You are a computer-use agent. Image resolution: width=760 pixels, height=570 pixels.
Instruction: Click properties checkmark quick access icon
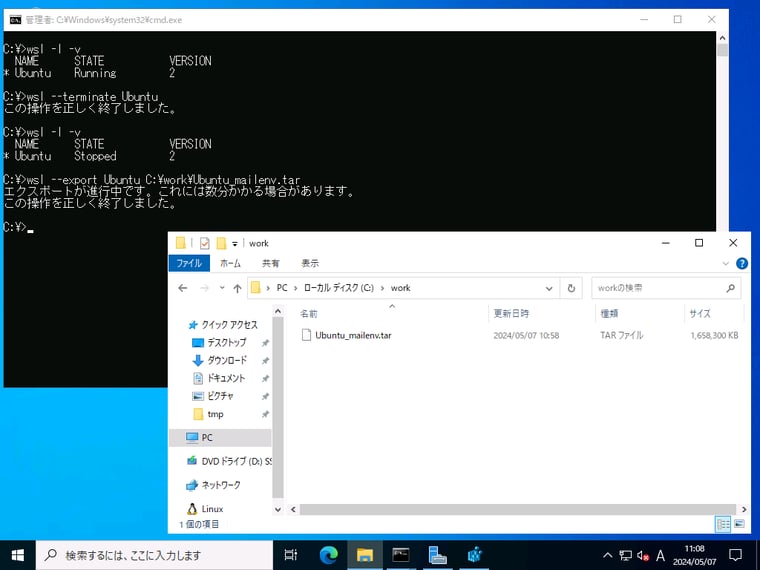pos(205,243)
